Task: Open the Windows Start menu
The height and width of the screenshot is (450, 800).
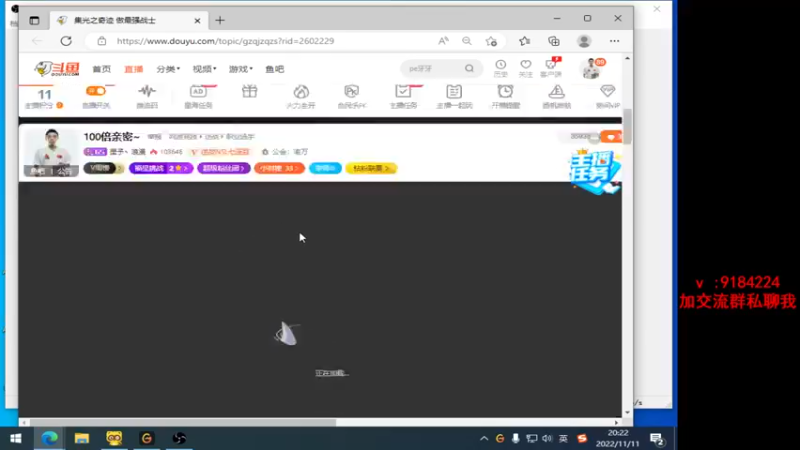Action: 15,438
